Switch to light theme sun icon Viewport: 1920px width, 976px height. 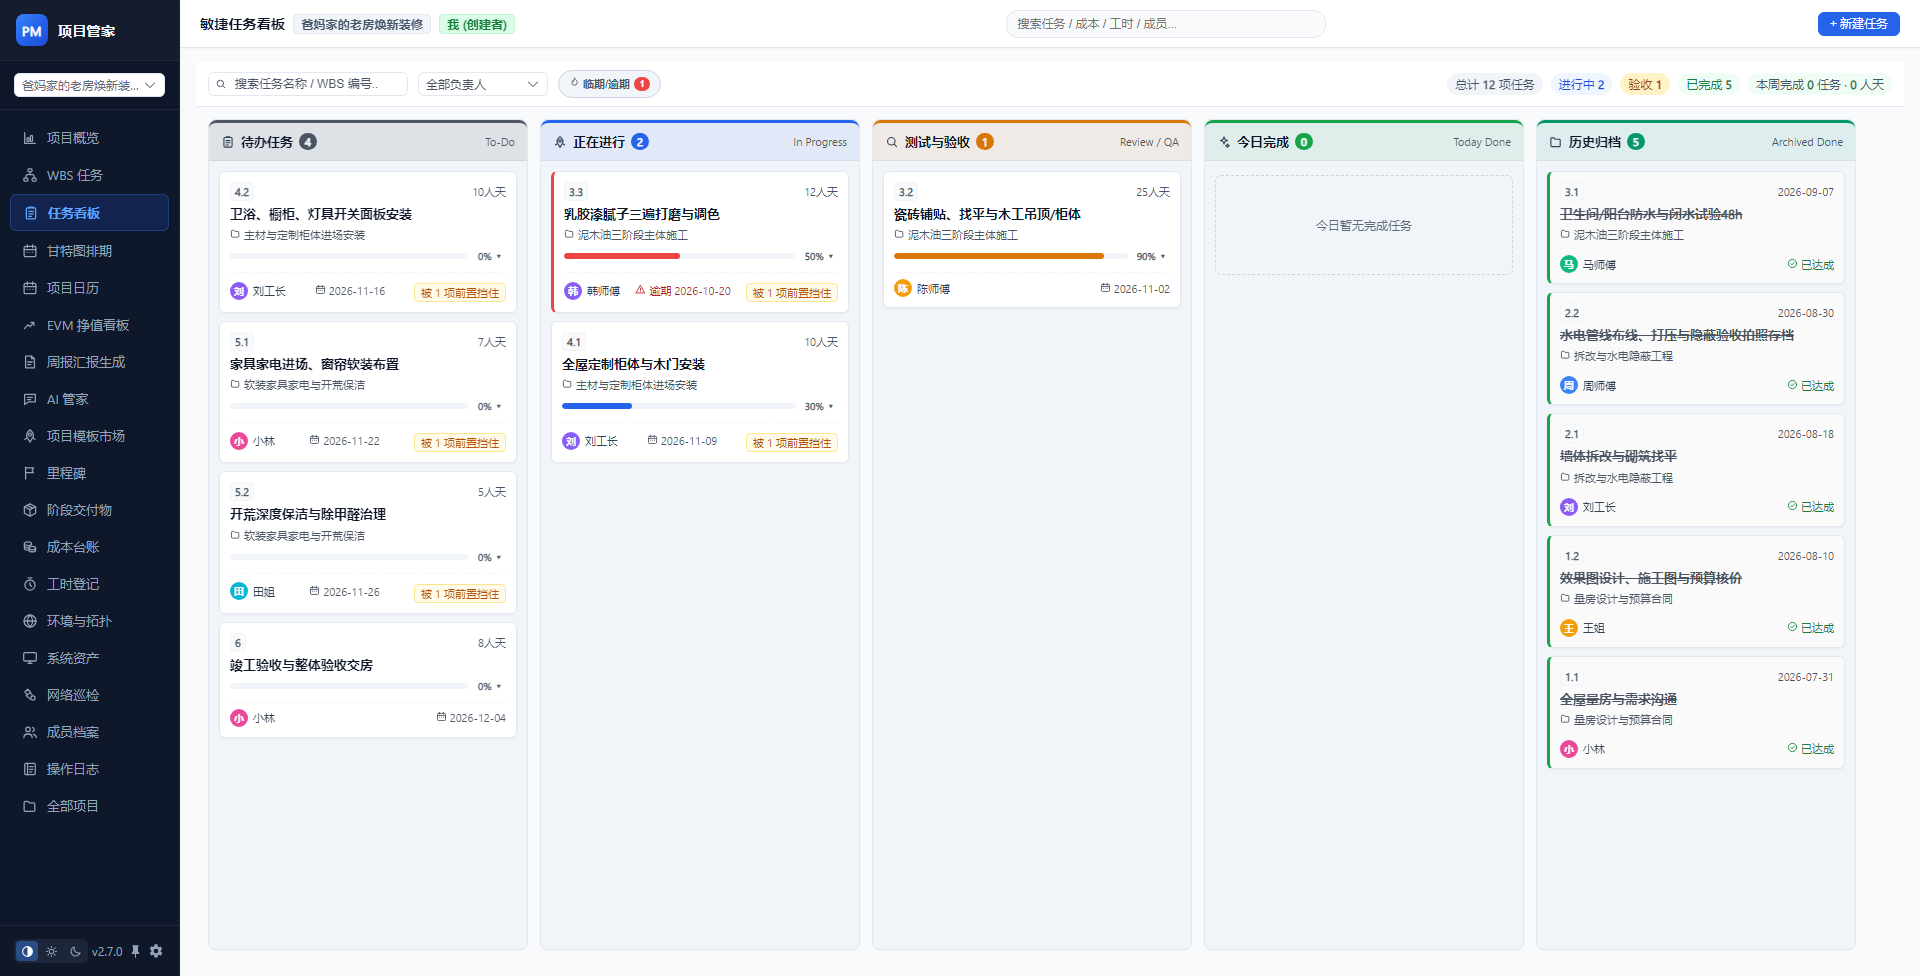(x=51, y=951)
